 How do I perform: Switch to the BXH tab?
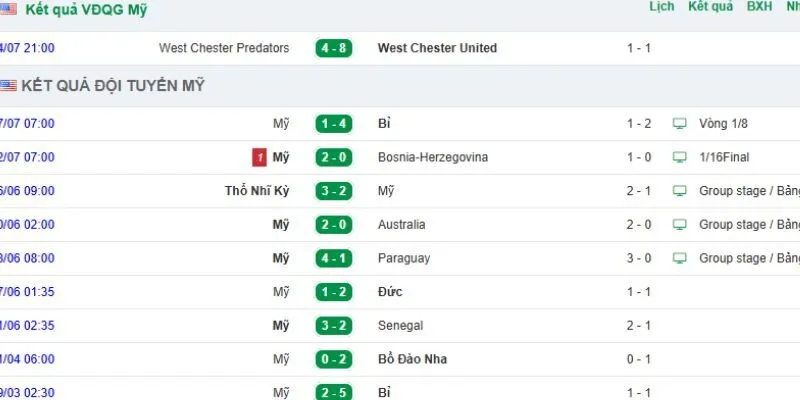coord(759,7)
